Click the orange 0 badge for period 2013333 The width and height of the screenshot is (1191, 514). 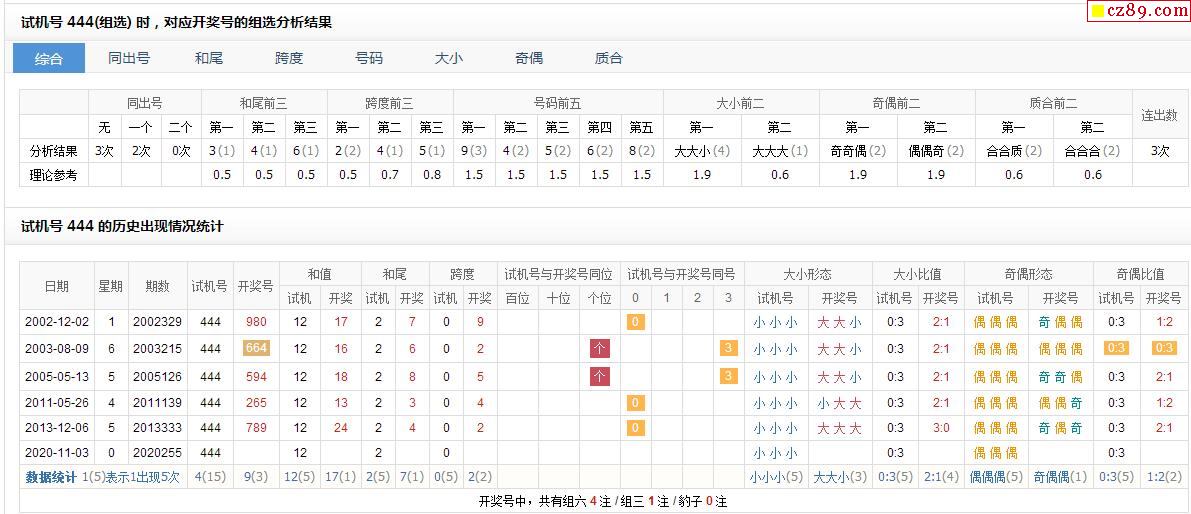[636, 428]
